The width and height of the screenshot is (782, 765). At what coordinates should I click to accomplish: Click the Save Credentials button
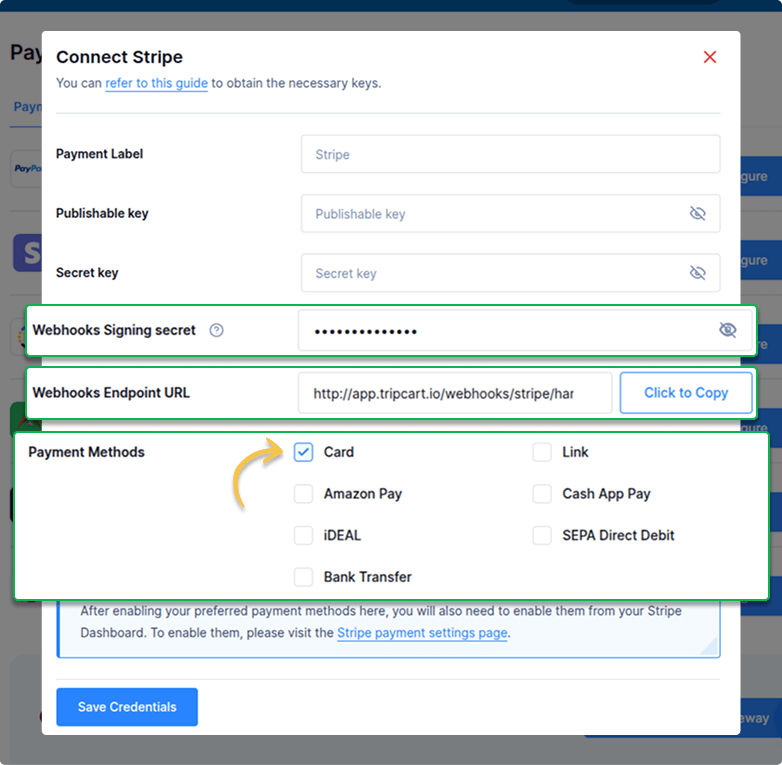point(127,707)
